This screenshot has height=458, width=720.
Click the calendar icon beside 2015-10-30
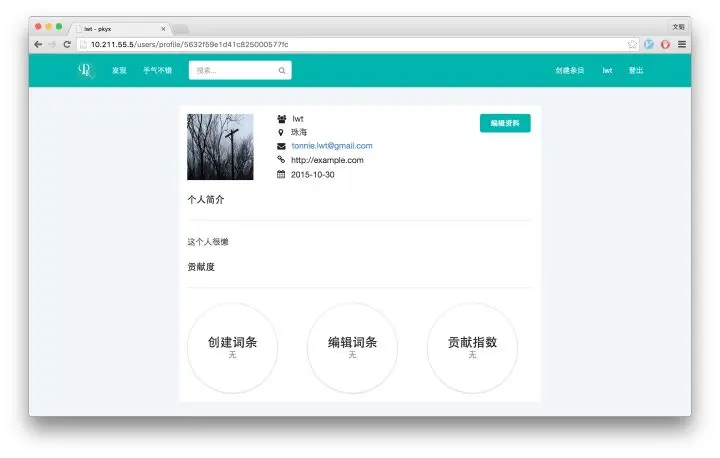point(281,174)
